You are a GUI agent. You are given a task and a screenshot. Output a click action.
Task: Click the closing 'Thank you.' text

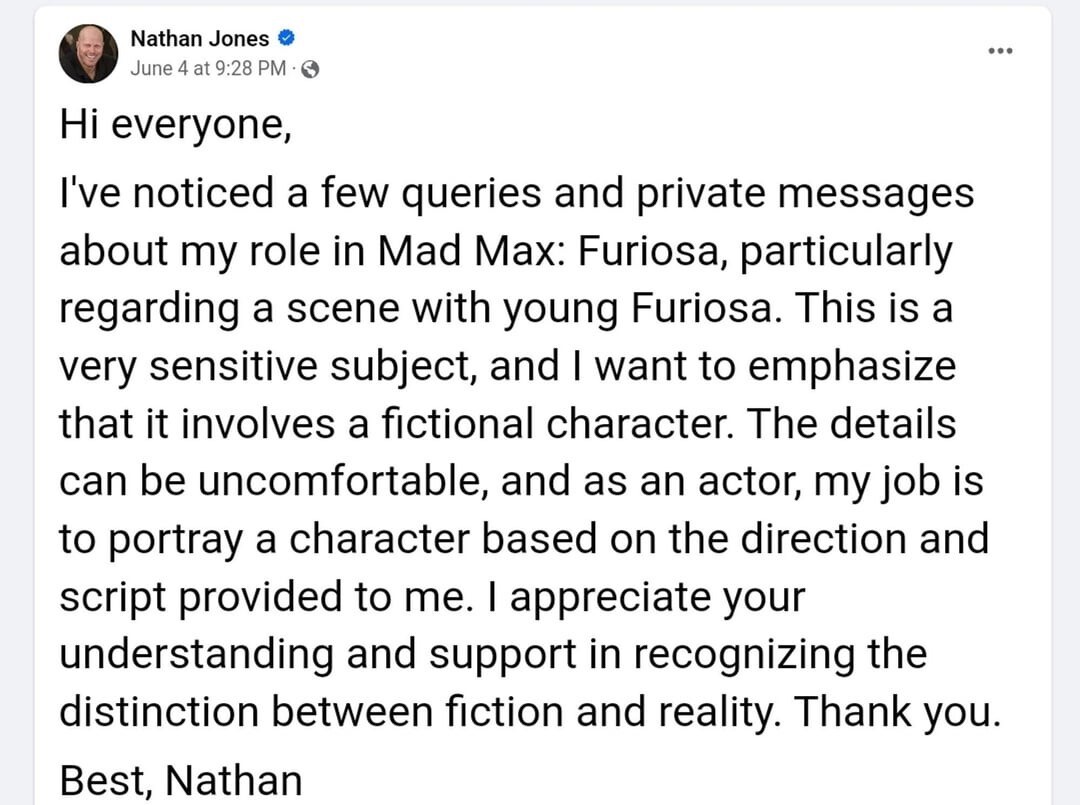point(897,712)
